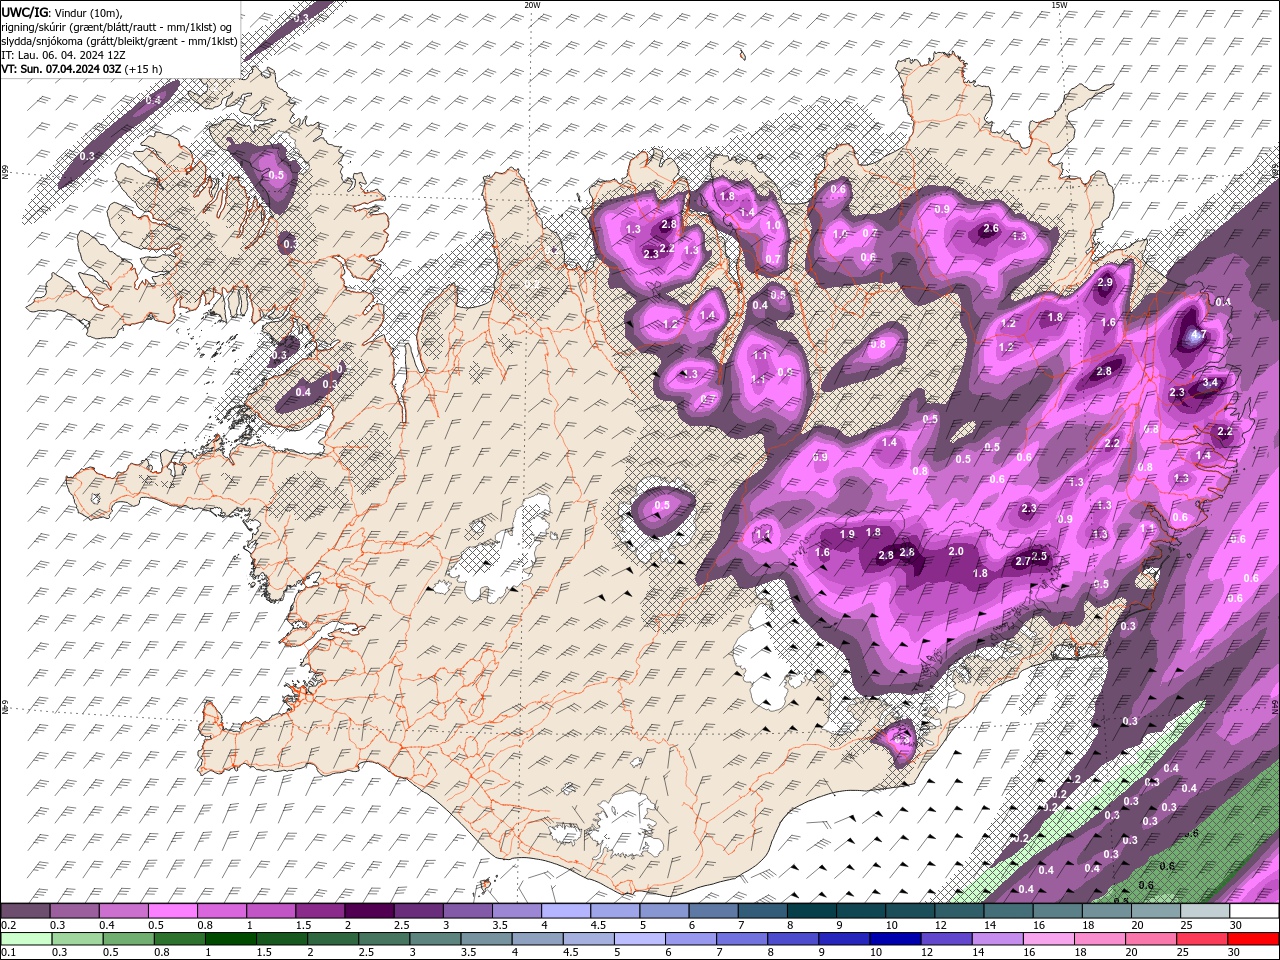1280x960 pixels.
Task: Select the snow scale swatch starting at 0.2
Action: [x=25, y=911]
